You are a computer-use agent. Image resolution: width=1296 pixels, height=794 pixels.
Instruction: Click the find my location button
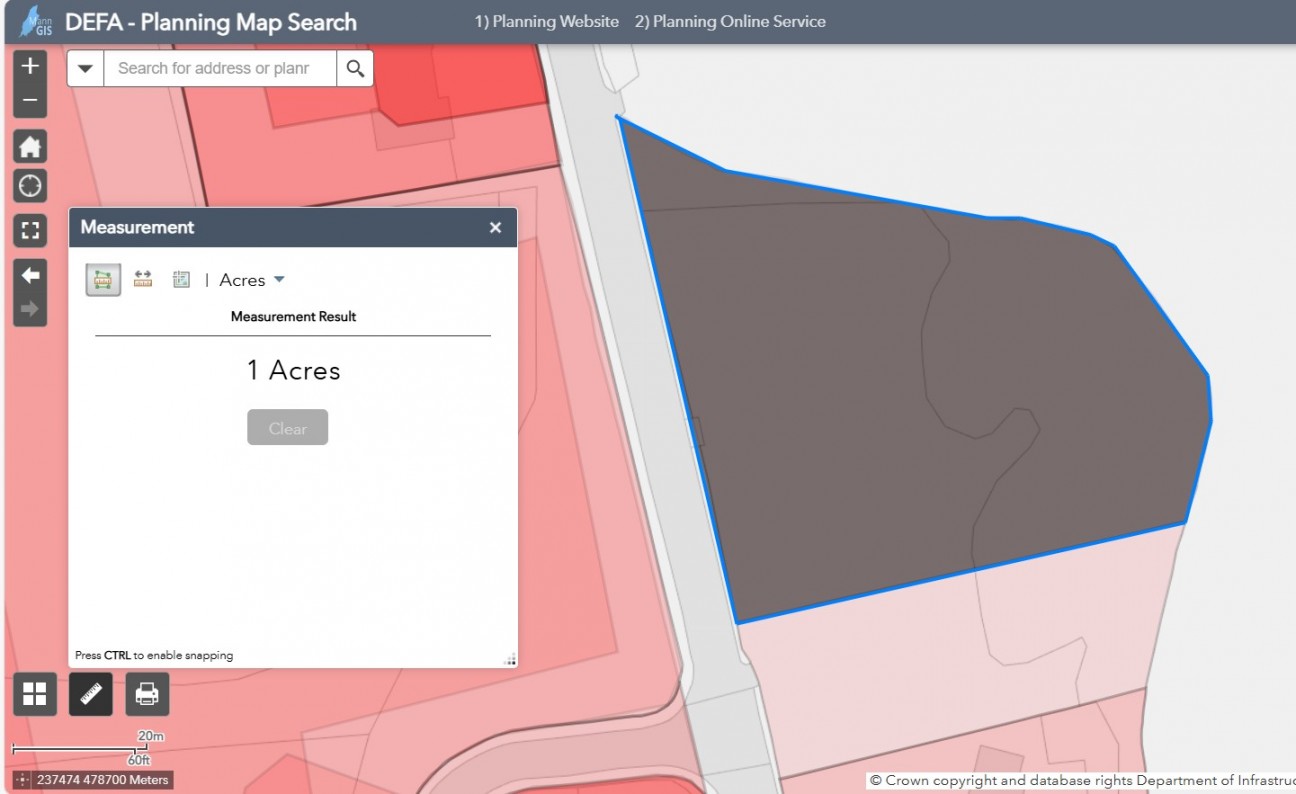[x=30, y=186]
